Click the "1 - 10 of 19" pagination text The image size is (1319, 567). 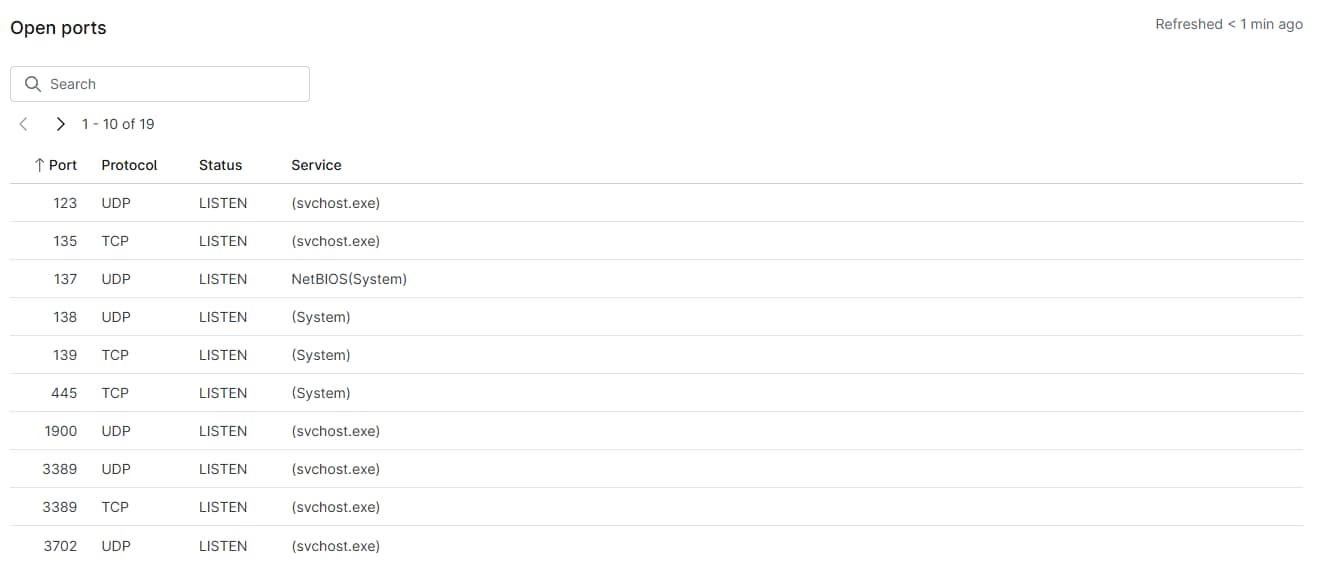(x=118, y=124)
